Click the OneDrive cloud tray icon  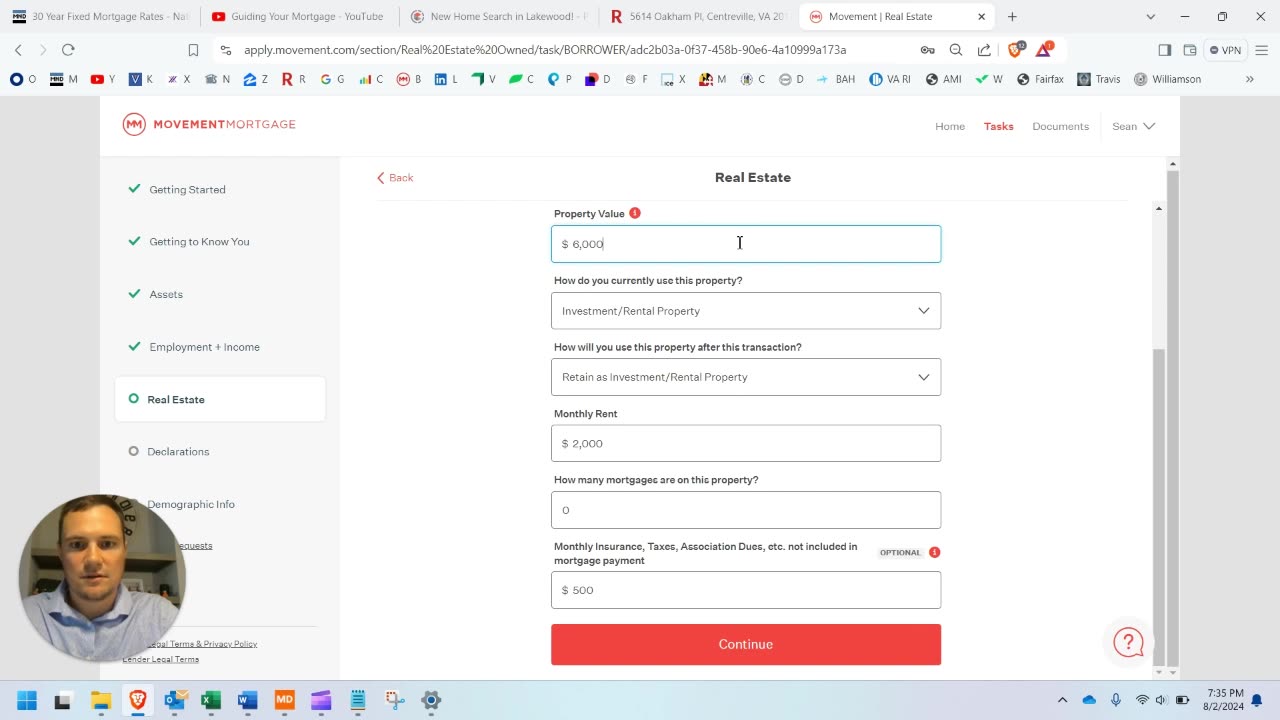click(x=1089, y=700)
